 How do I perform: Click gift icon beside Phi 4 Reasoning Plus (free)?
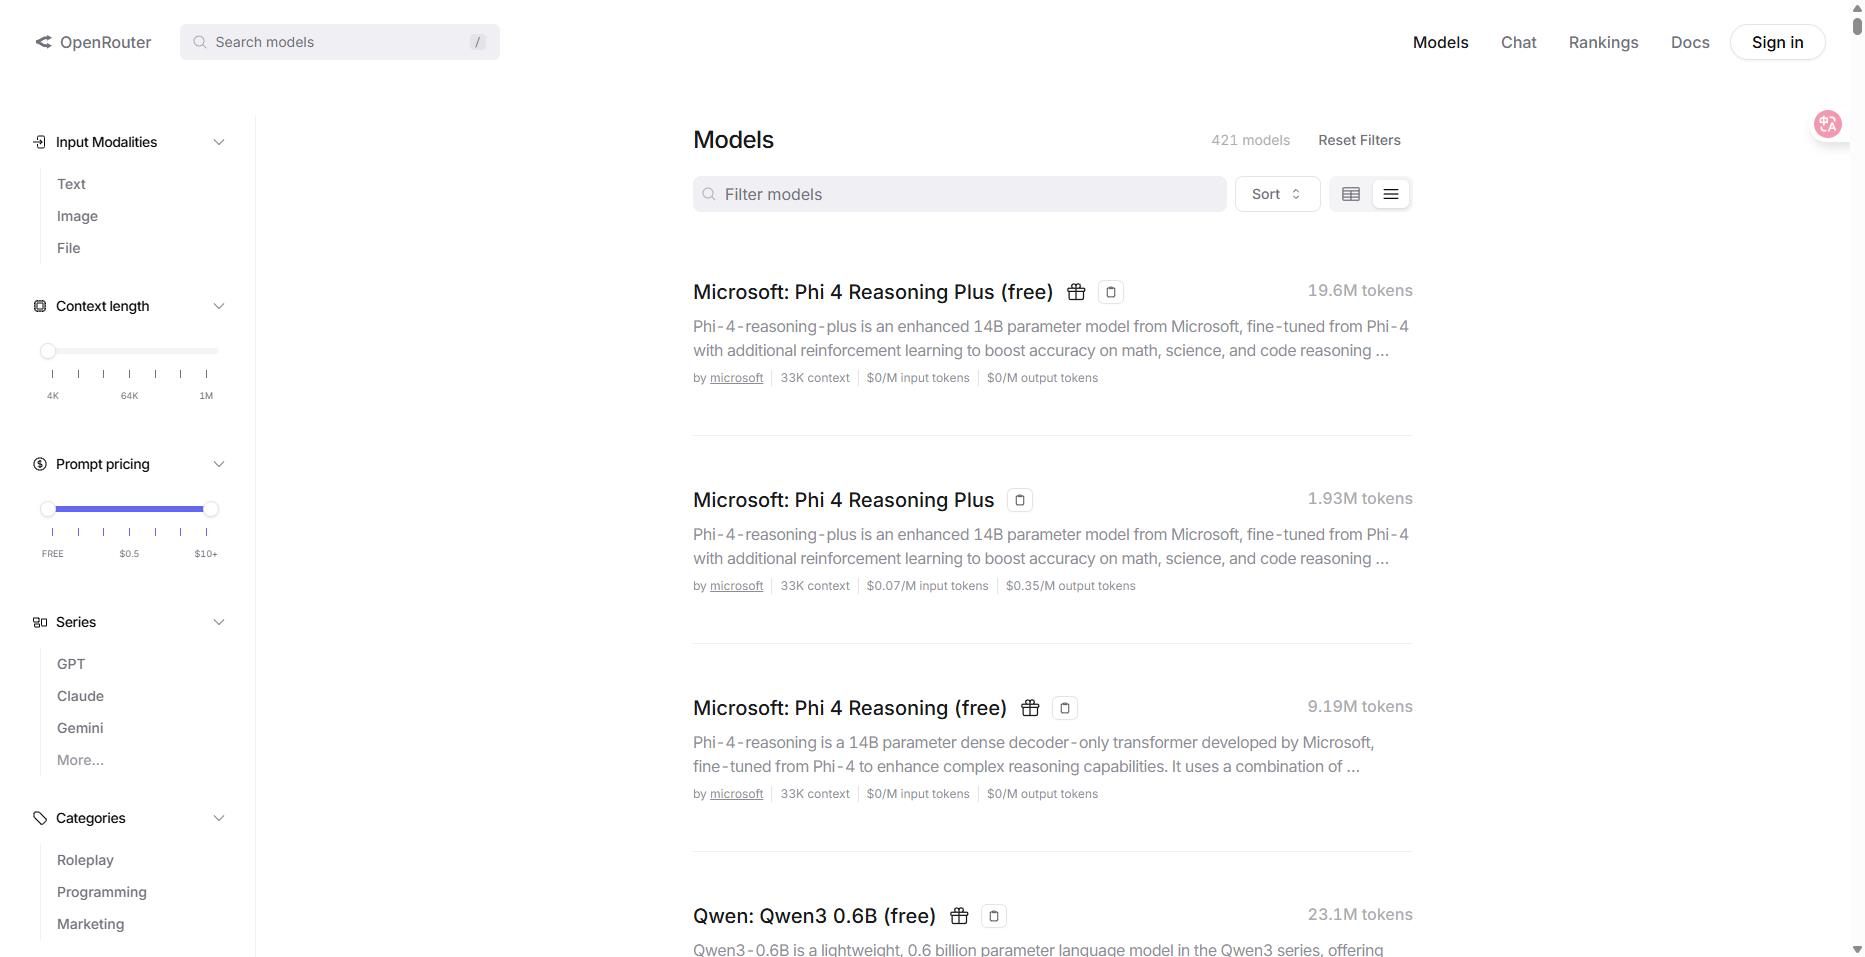[1076, 292]
